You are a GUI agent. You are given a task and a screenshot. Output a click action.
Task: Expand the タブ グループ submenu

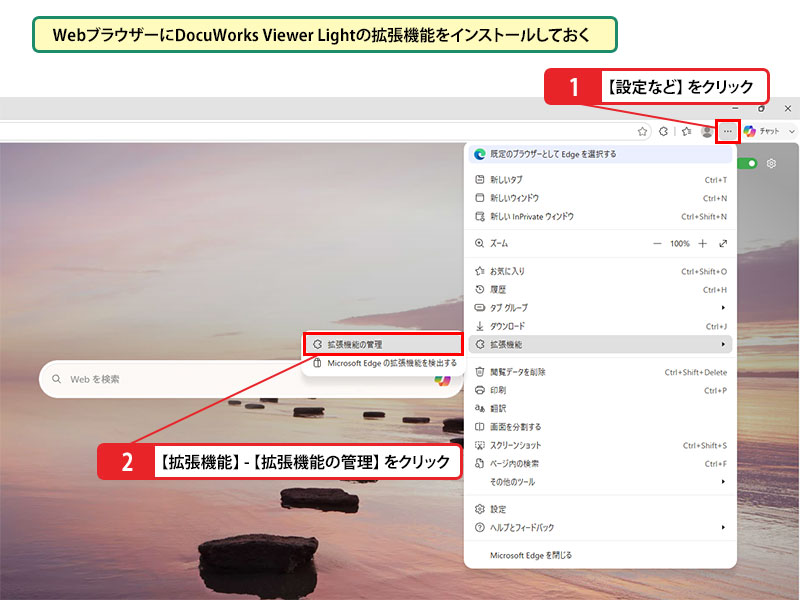click(600, 308)
